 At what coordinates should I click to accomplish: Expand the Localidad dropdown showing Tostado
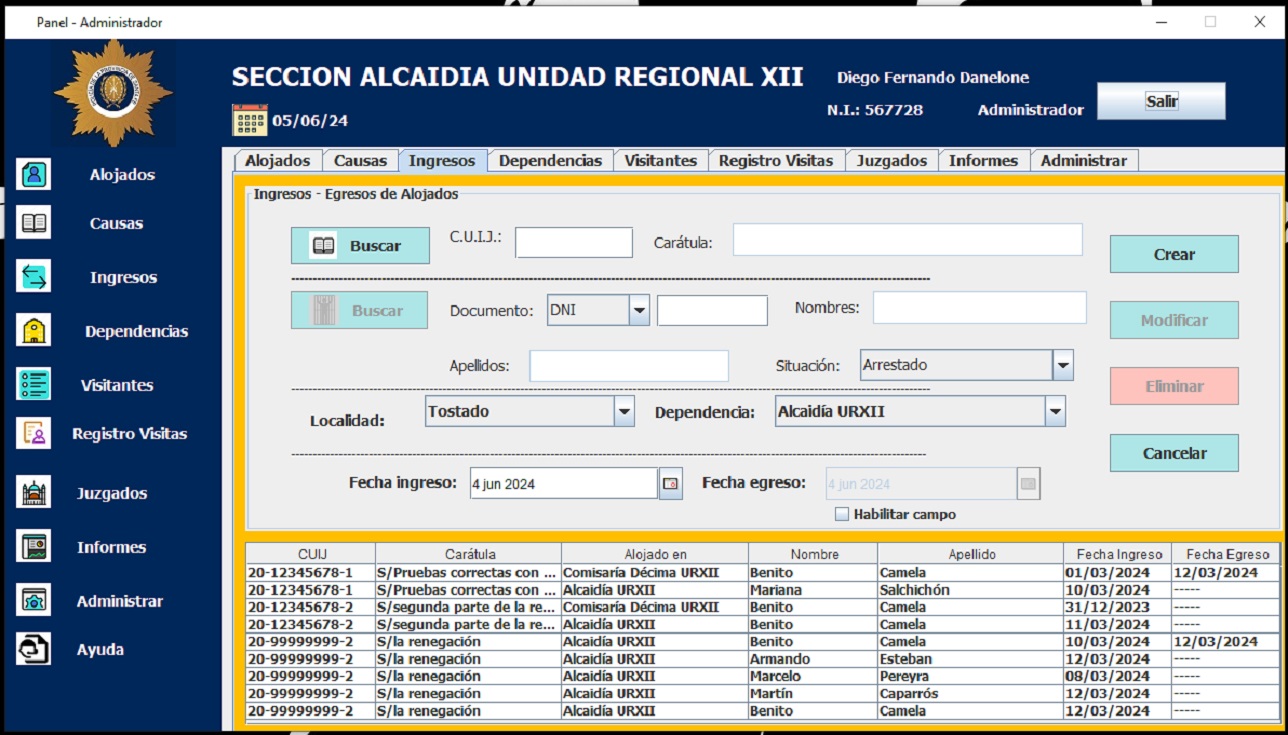pos(624,411)
